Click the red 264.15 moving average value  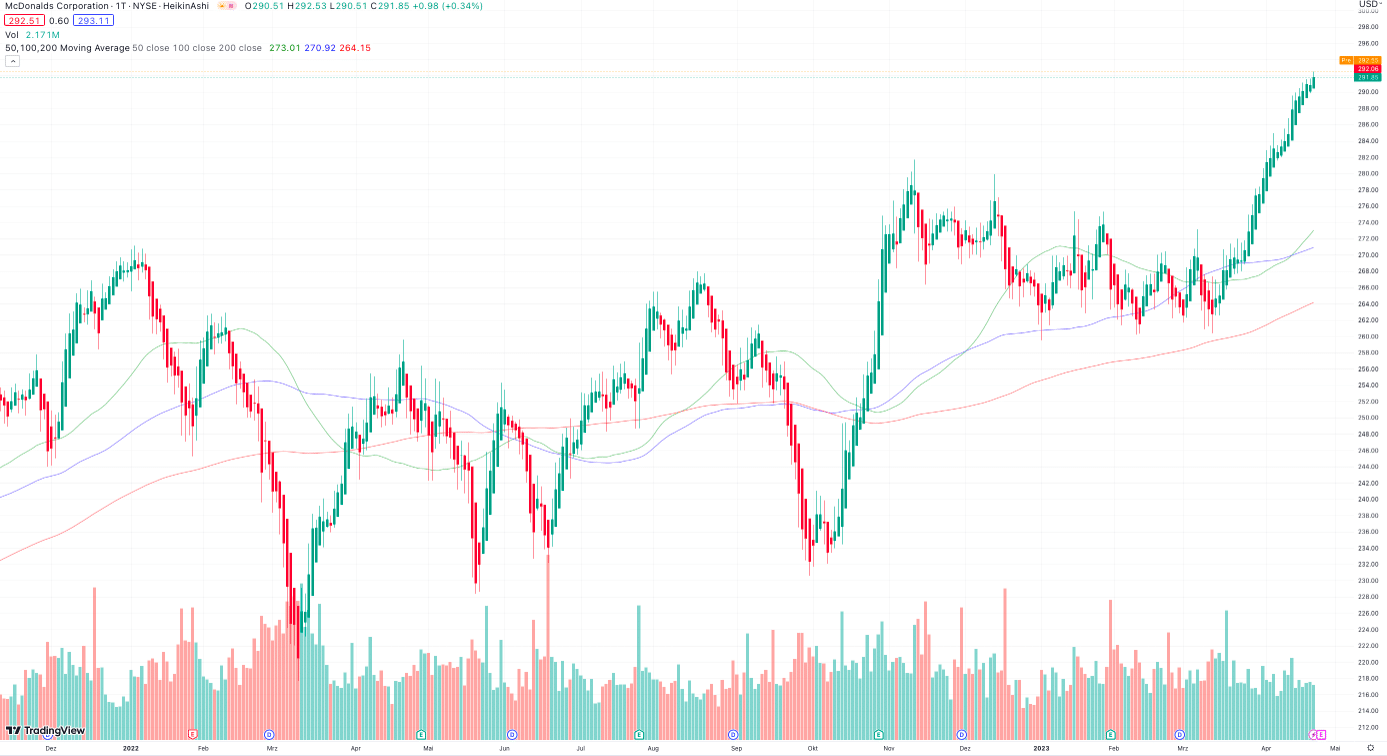pos(356,47)
